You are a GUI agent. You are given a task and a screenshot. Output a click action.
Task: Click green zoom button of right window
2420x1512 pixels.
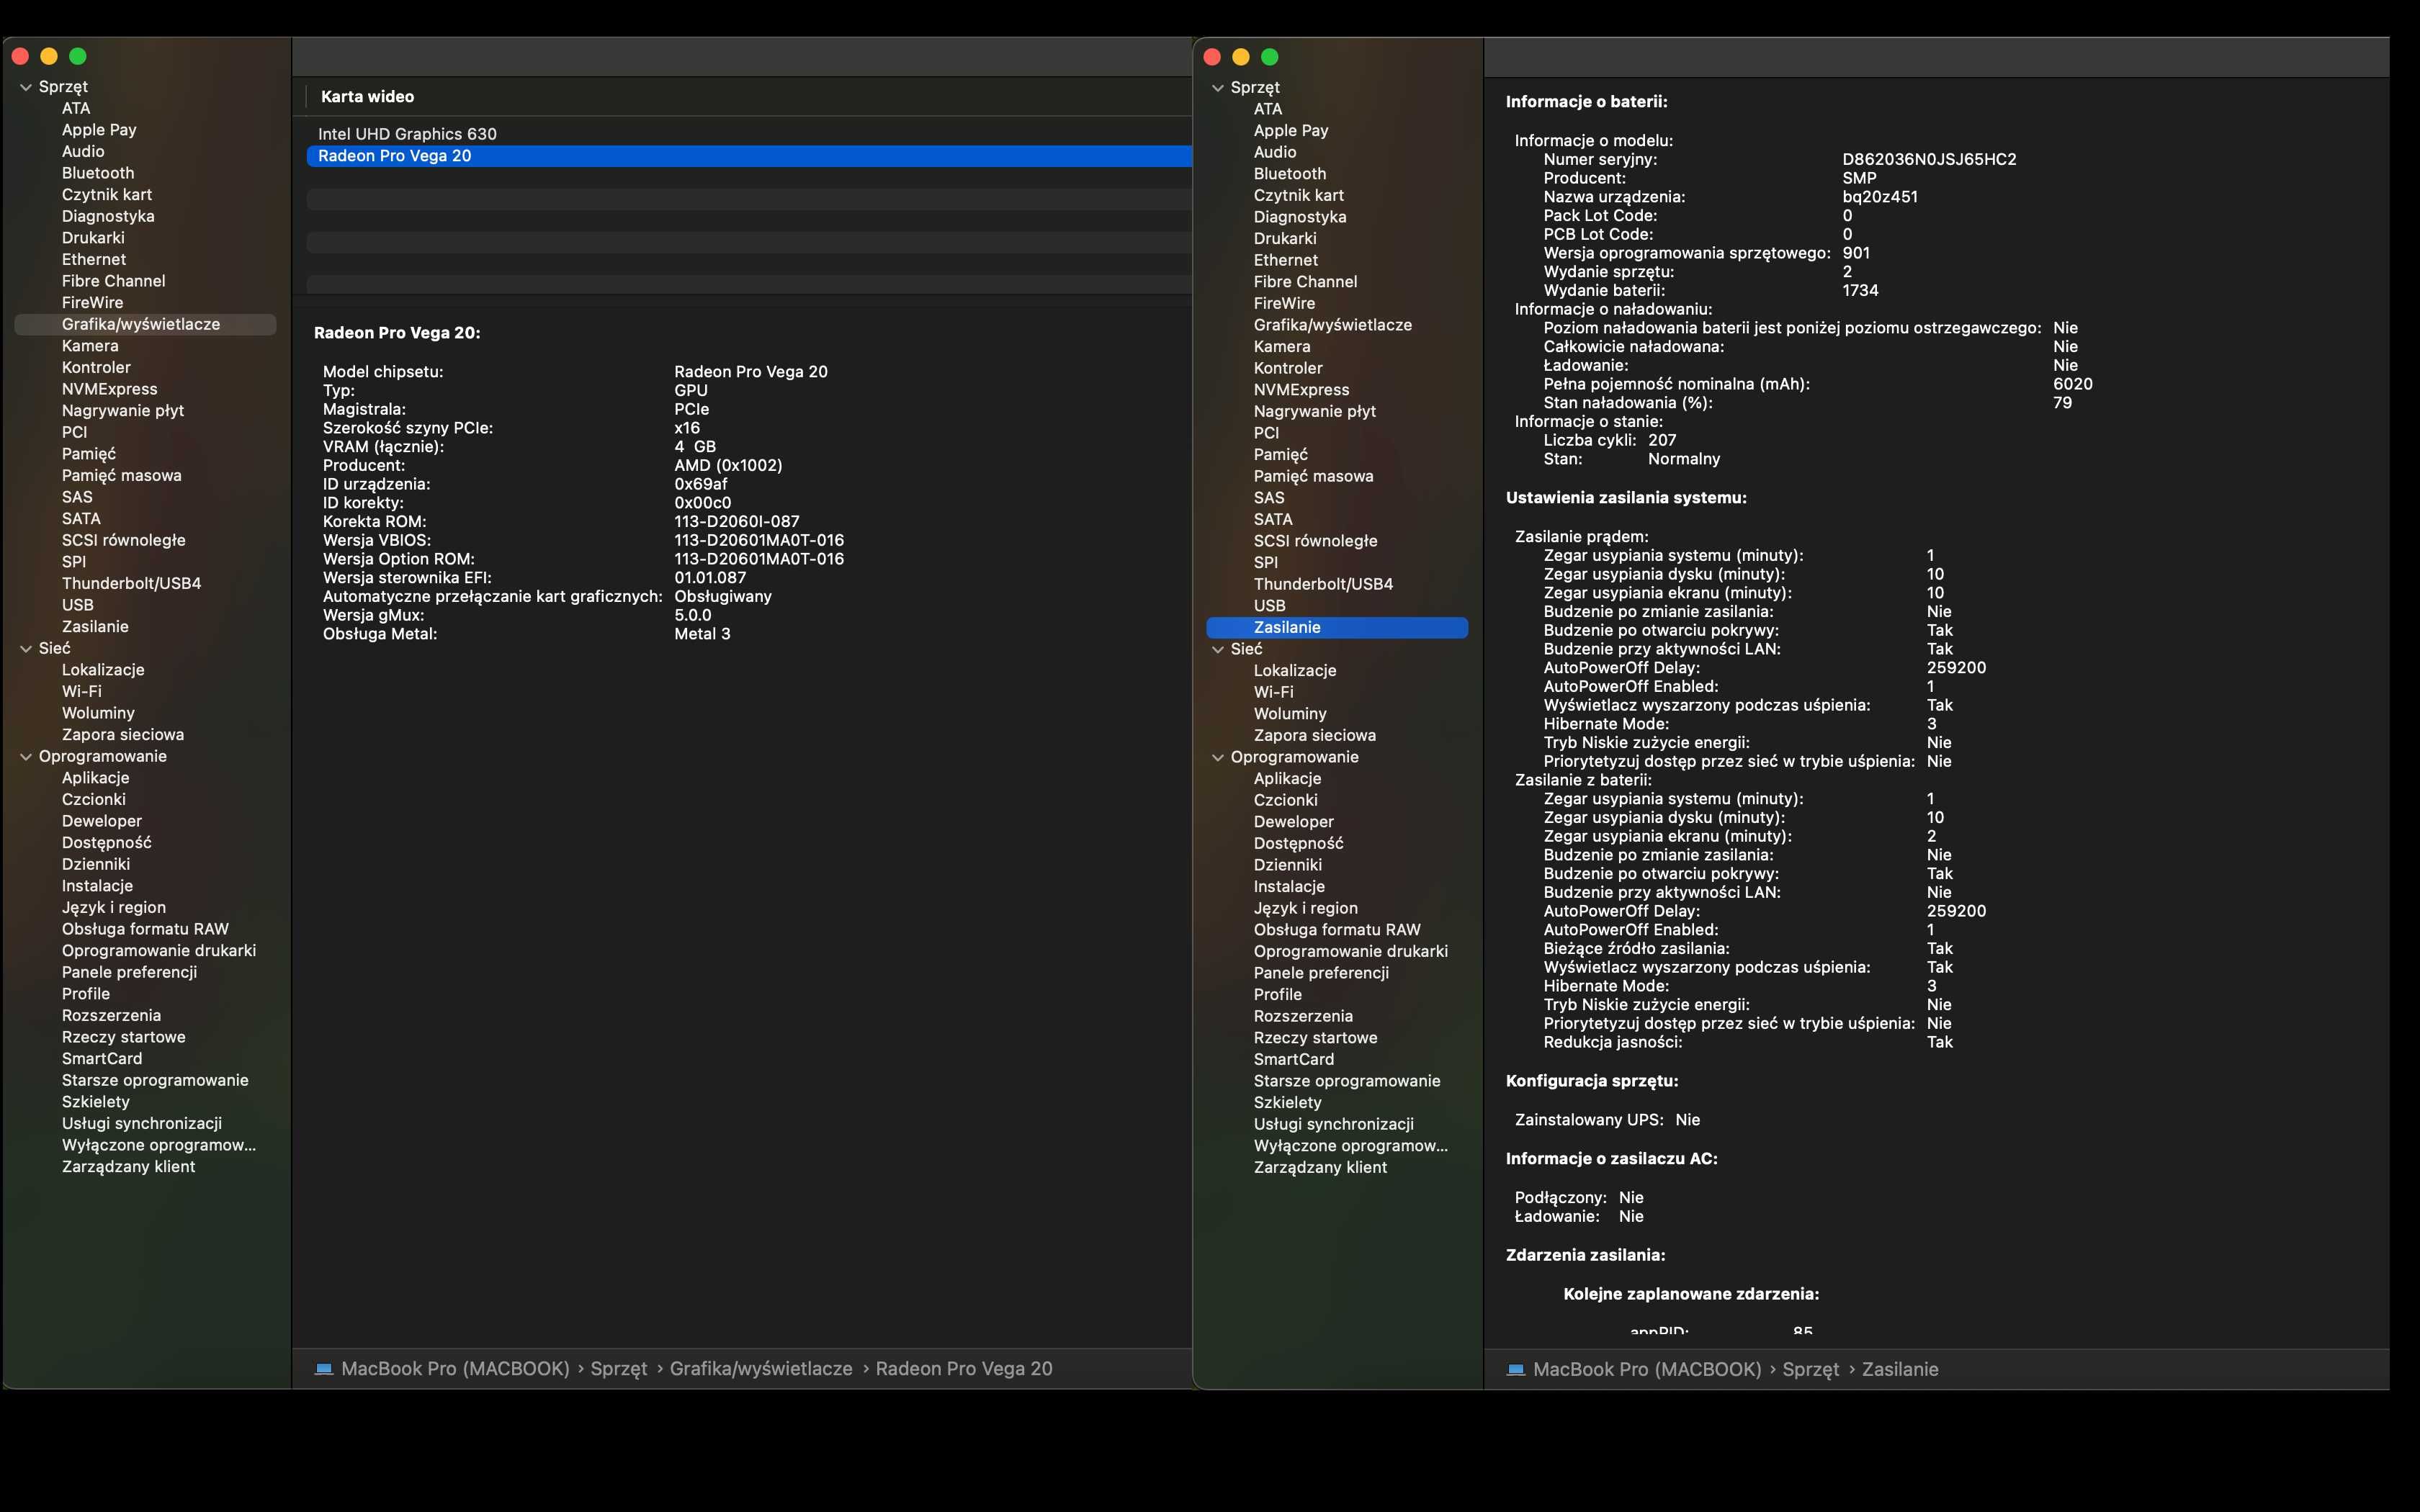[x=1270, y=57]
